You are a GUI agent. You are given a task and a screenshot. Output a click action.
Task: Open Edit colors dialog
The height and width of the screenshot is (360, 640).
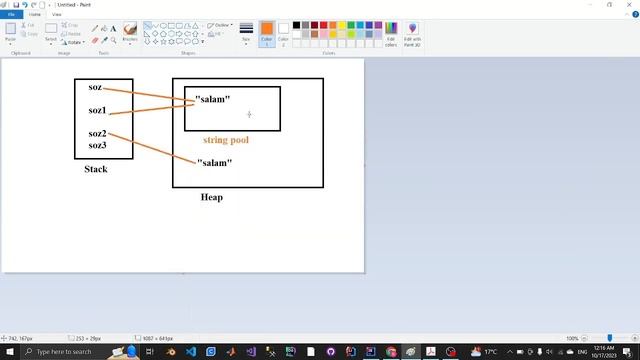(x=391, y=34)
